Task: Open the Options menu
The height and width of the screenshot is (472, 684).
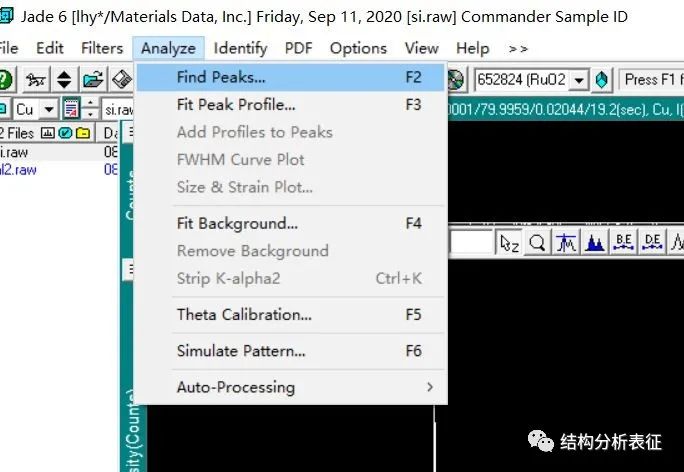Action: (x=358, y=48)
